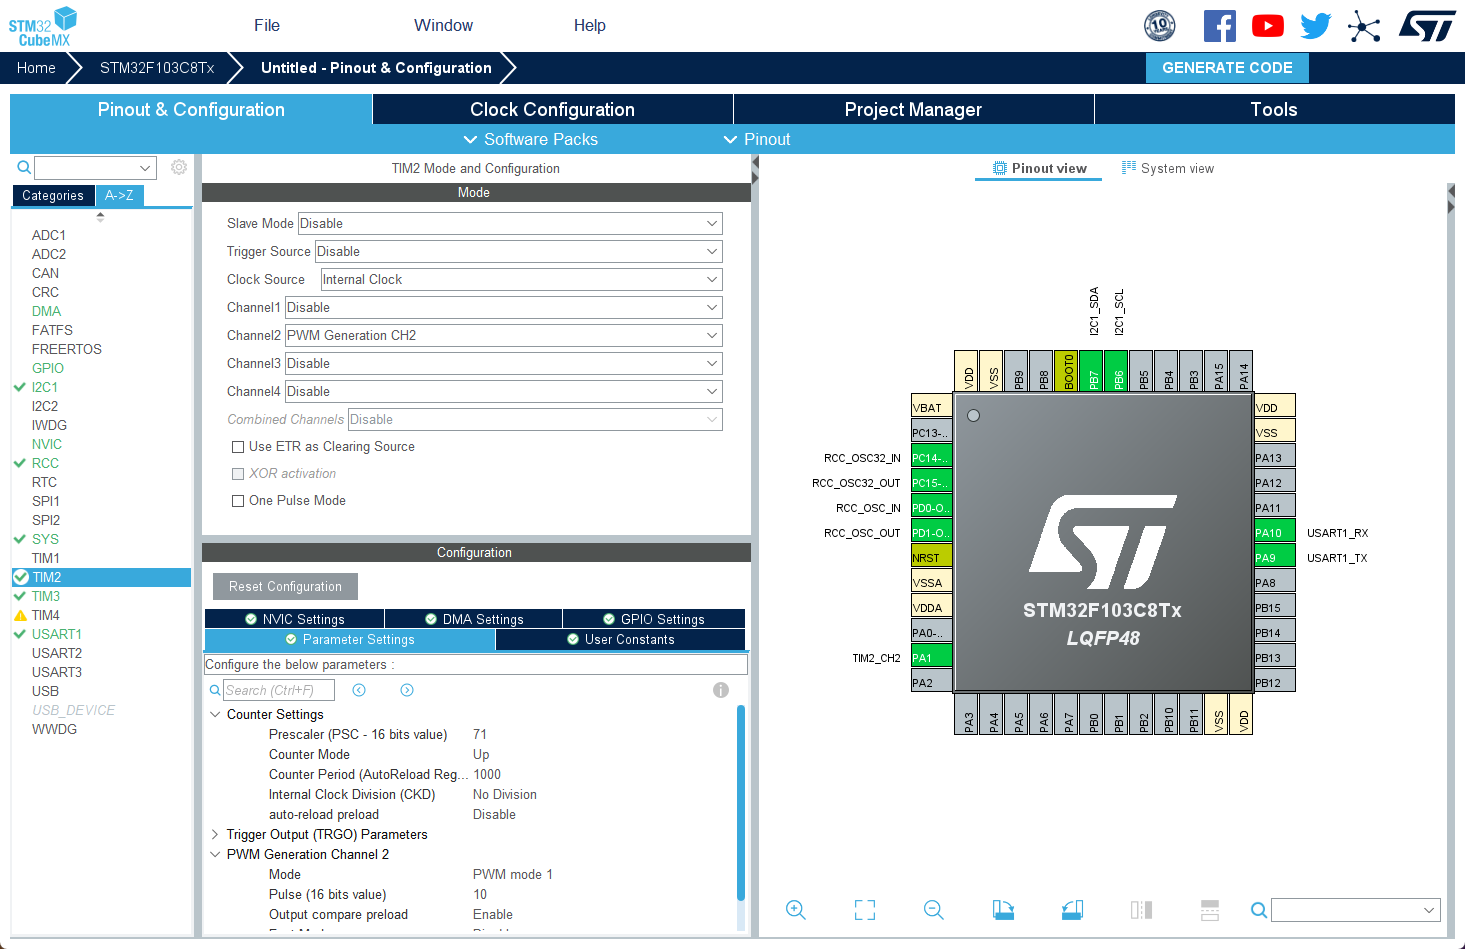Click the parameter info icon
The image size is (1465, 949).
[x=721, y=690]
